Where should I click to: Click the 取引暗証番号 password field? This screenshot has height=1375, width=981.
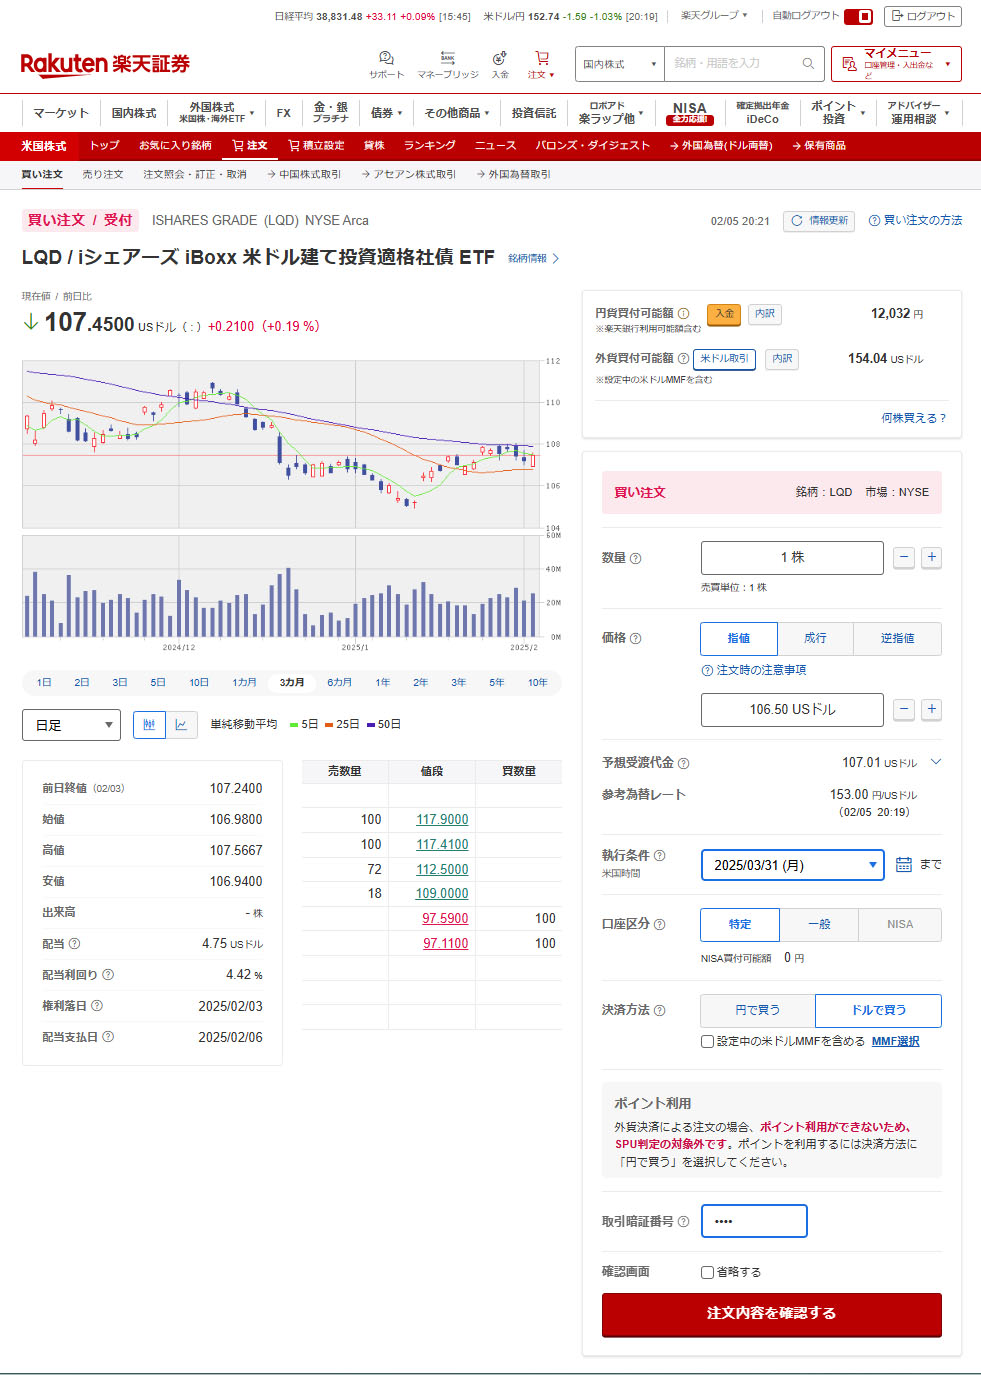coord(754,1221)
